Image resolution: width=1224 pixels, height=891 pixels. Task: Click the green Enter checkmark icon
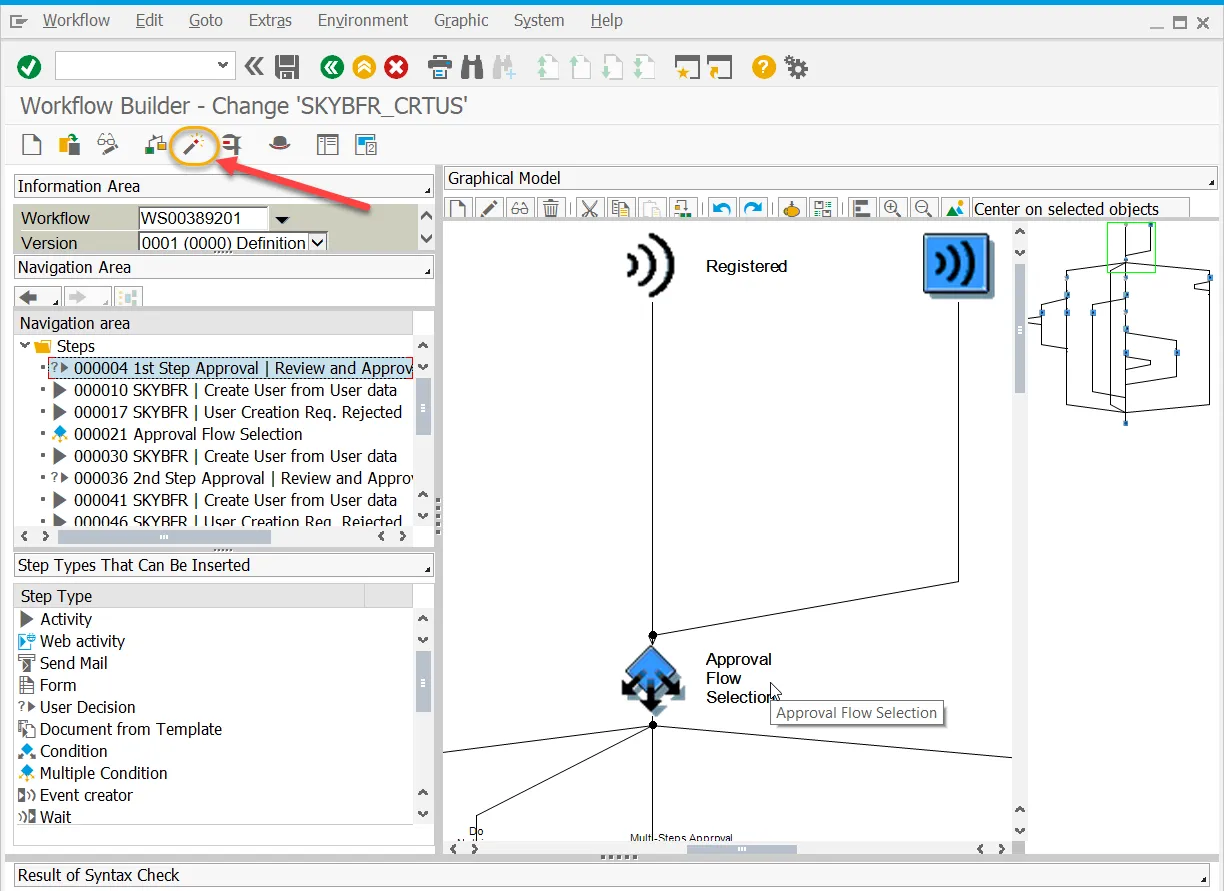tap(29, 67)
